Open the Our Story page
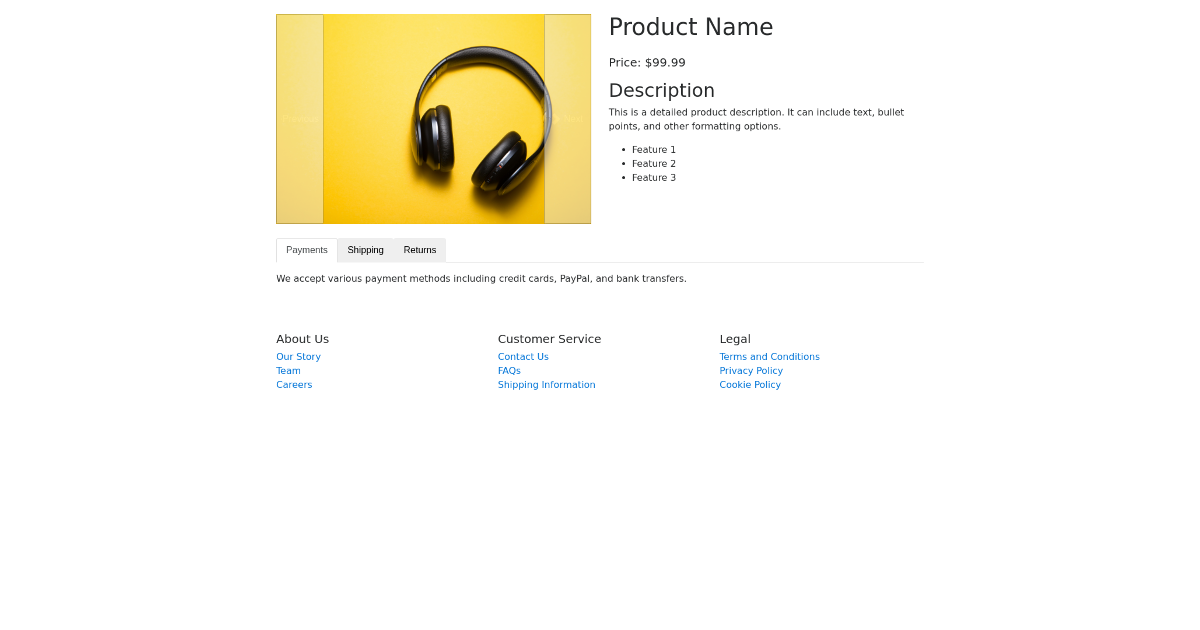The width and height of the screenshot is (1200, 630). [298, 356]
